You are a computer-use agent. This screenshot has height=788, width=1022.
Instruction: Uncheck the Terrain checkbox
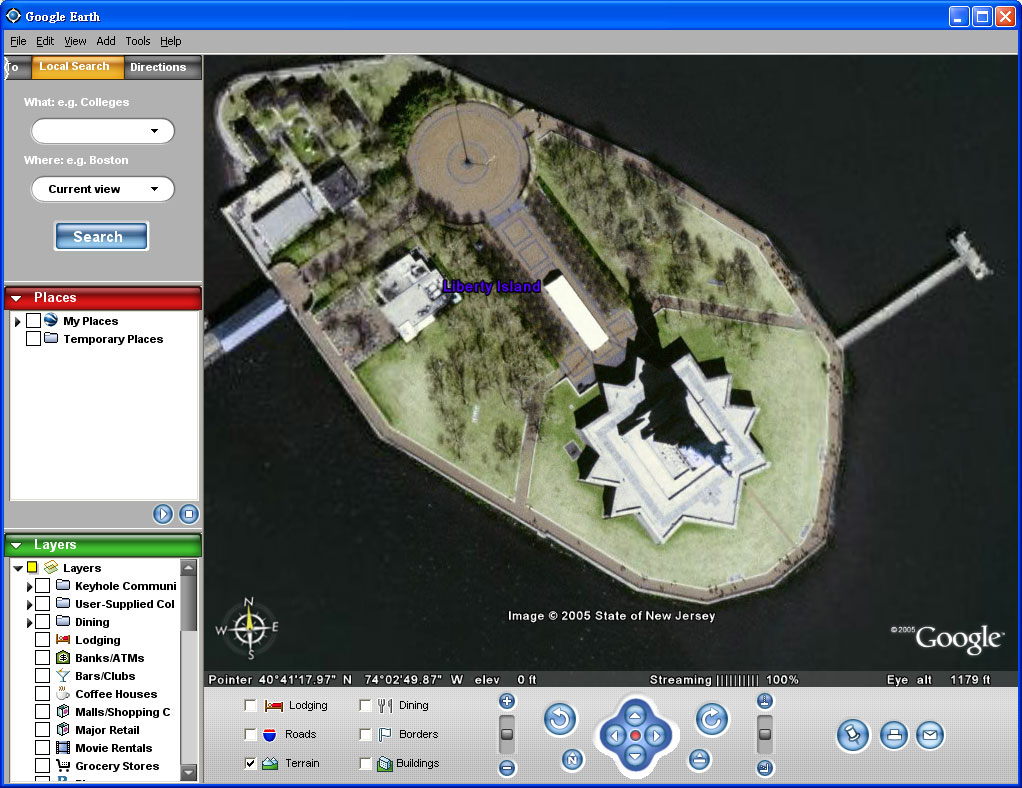pyautogui.click(x=250, y=763)
